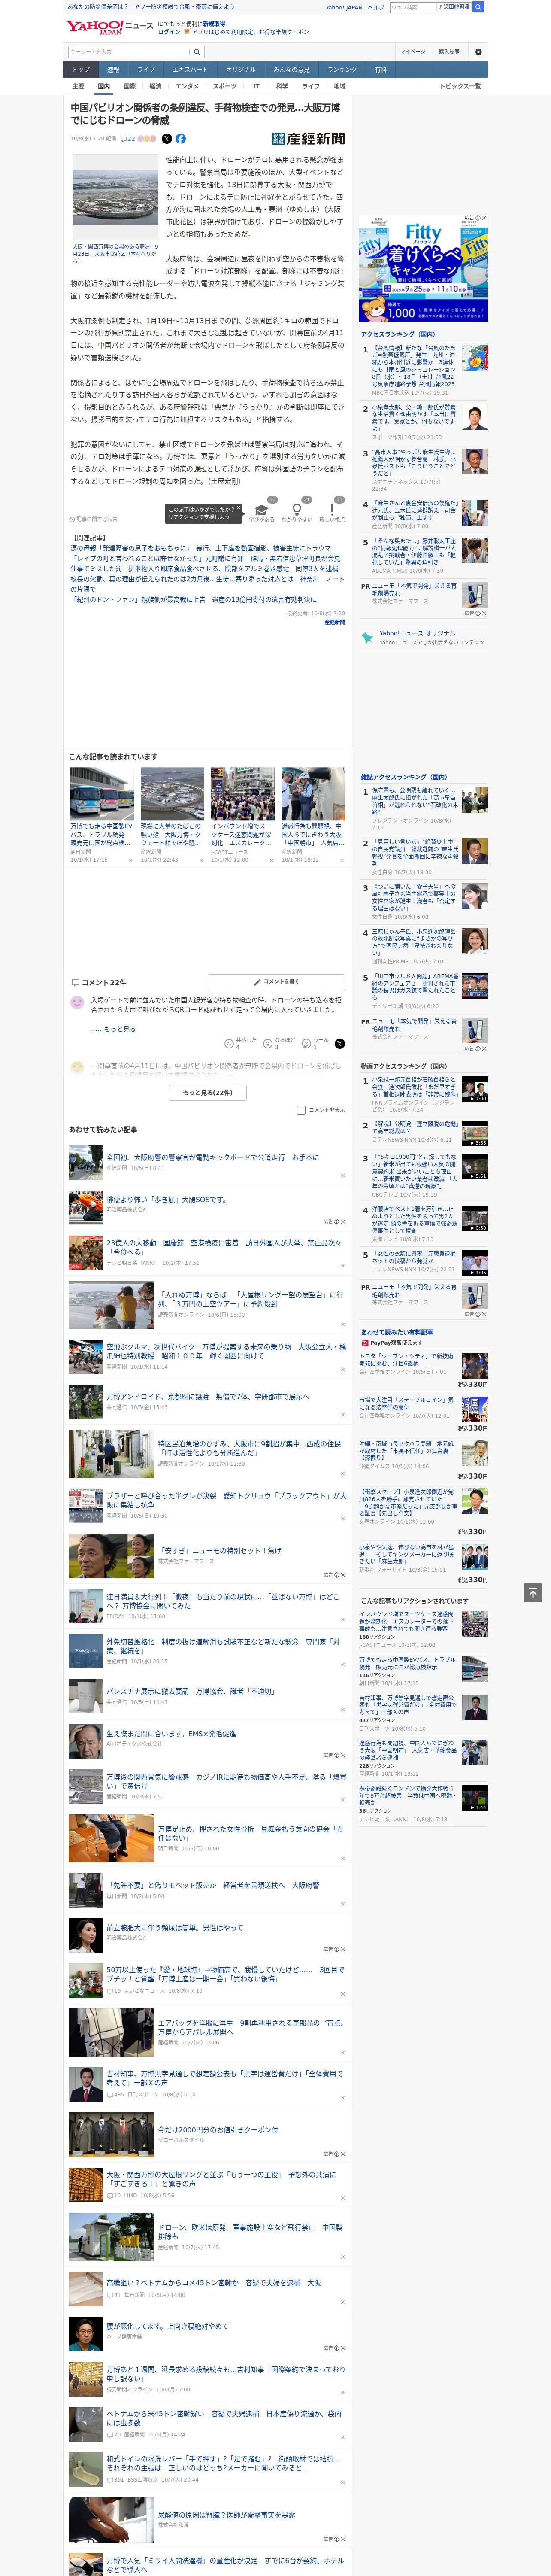Open the comment count bubble showing 22

pyautogui.click(x=128, y=139)
